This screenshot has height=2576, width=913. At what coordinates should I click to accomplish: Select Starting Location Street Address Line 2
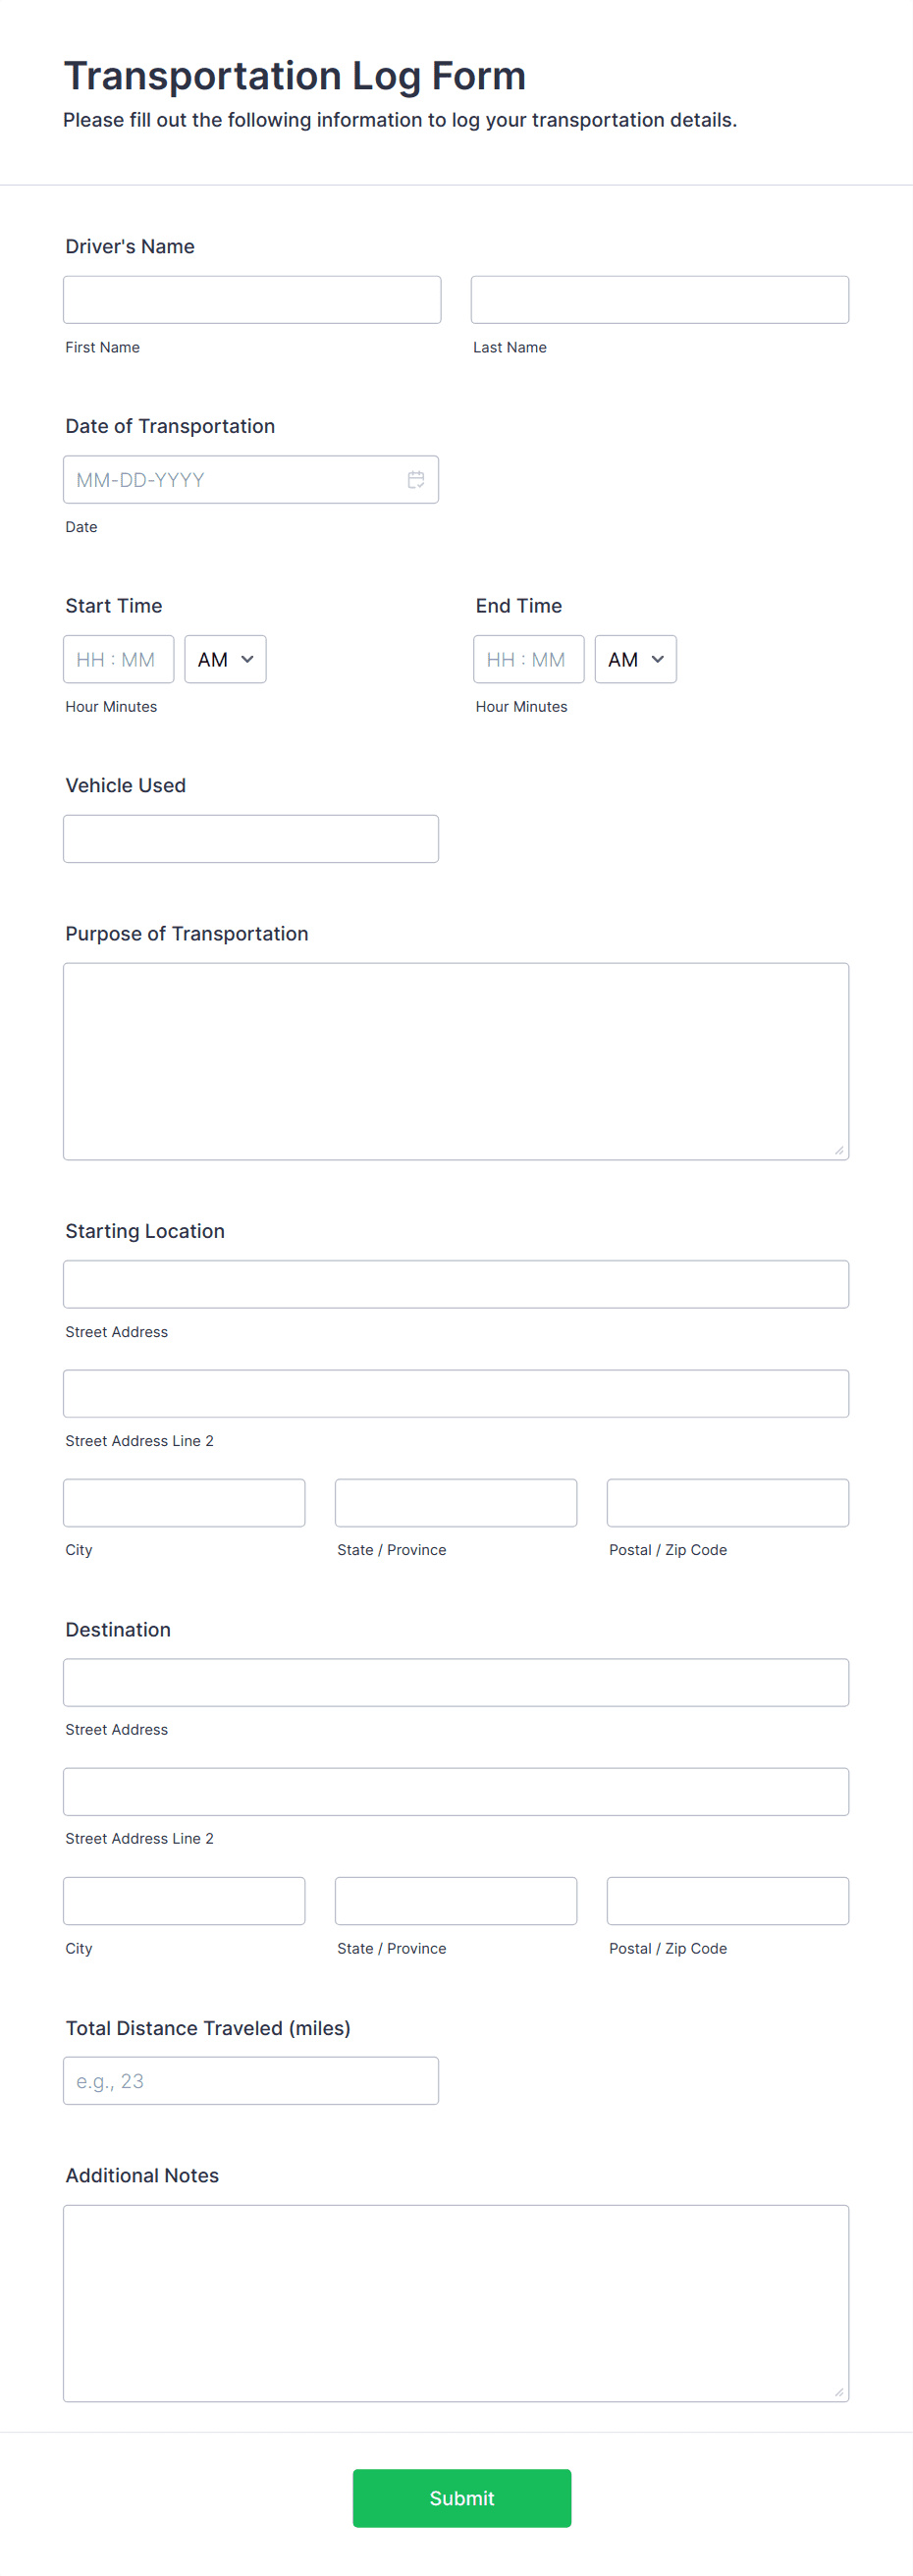455,1393
